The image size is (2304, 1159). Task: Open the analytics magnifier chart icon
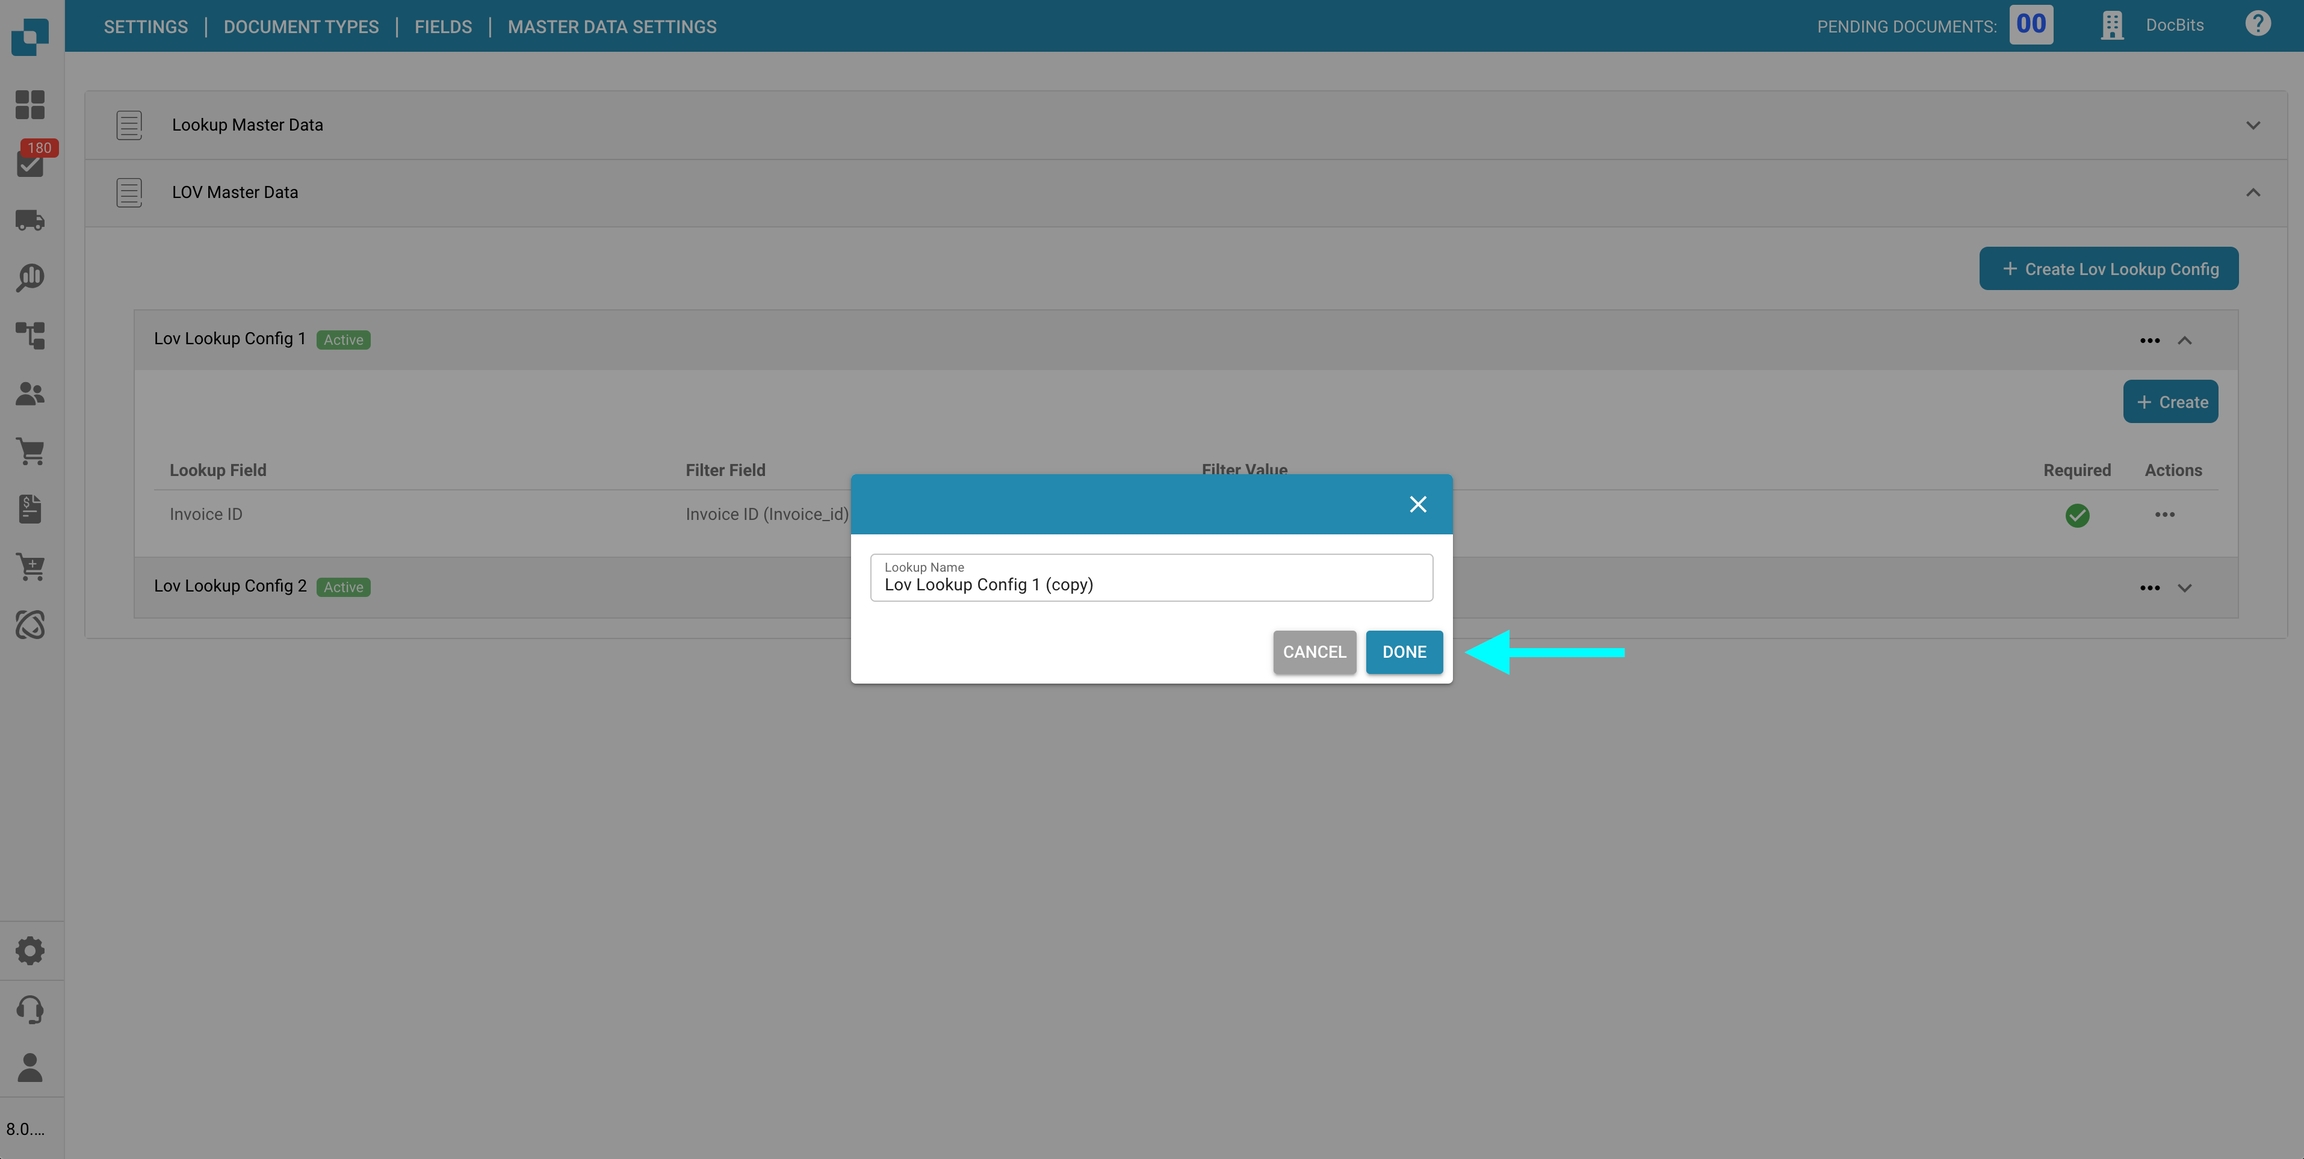tap(30, 277)
